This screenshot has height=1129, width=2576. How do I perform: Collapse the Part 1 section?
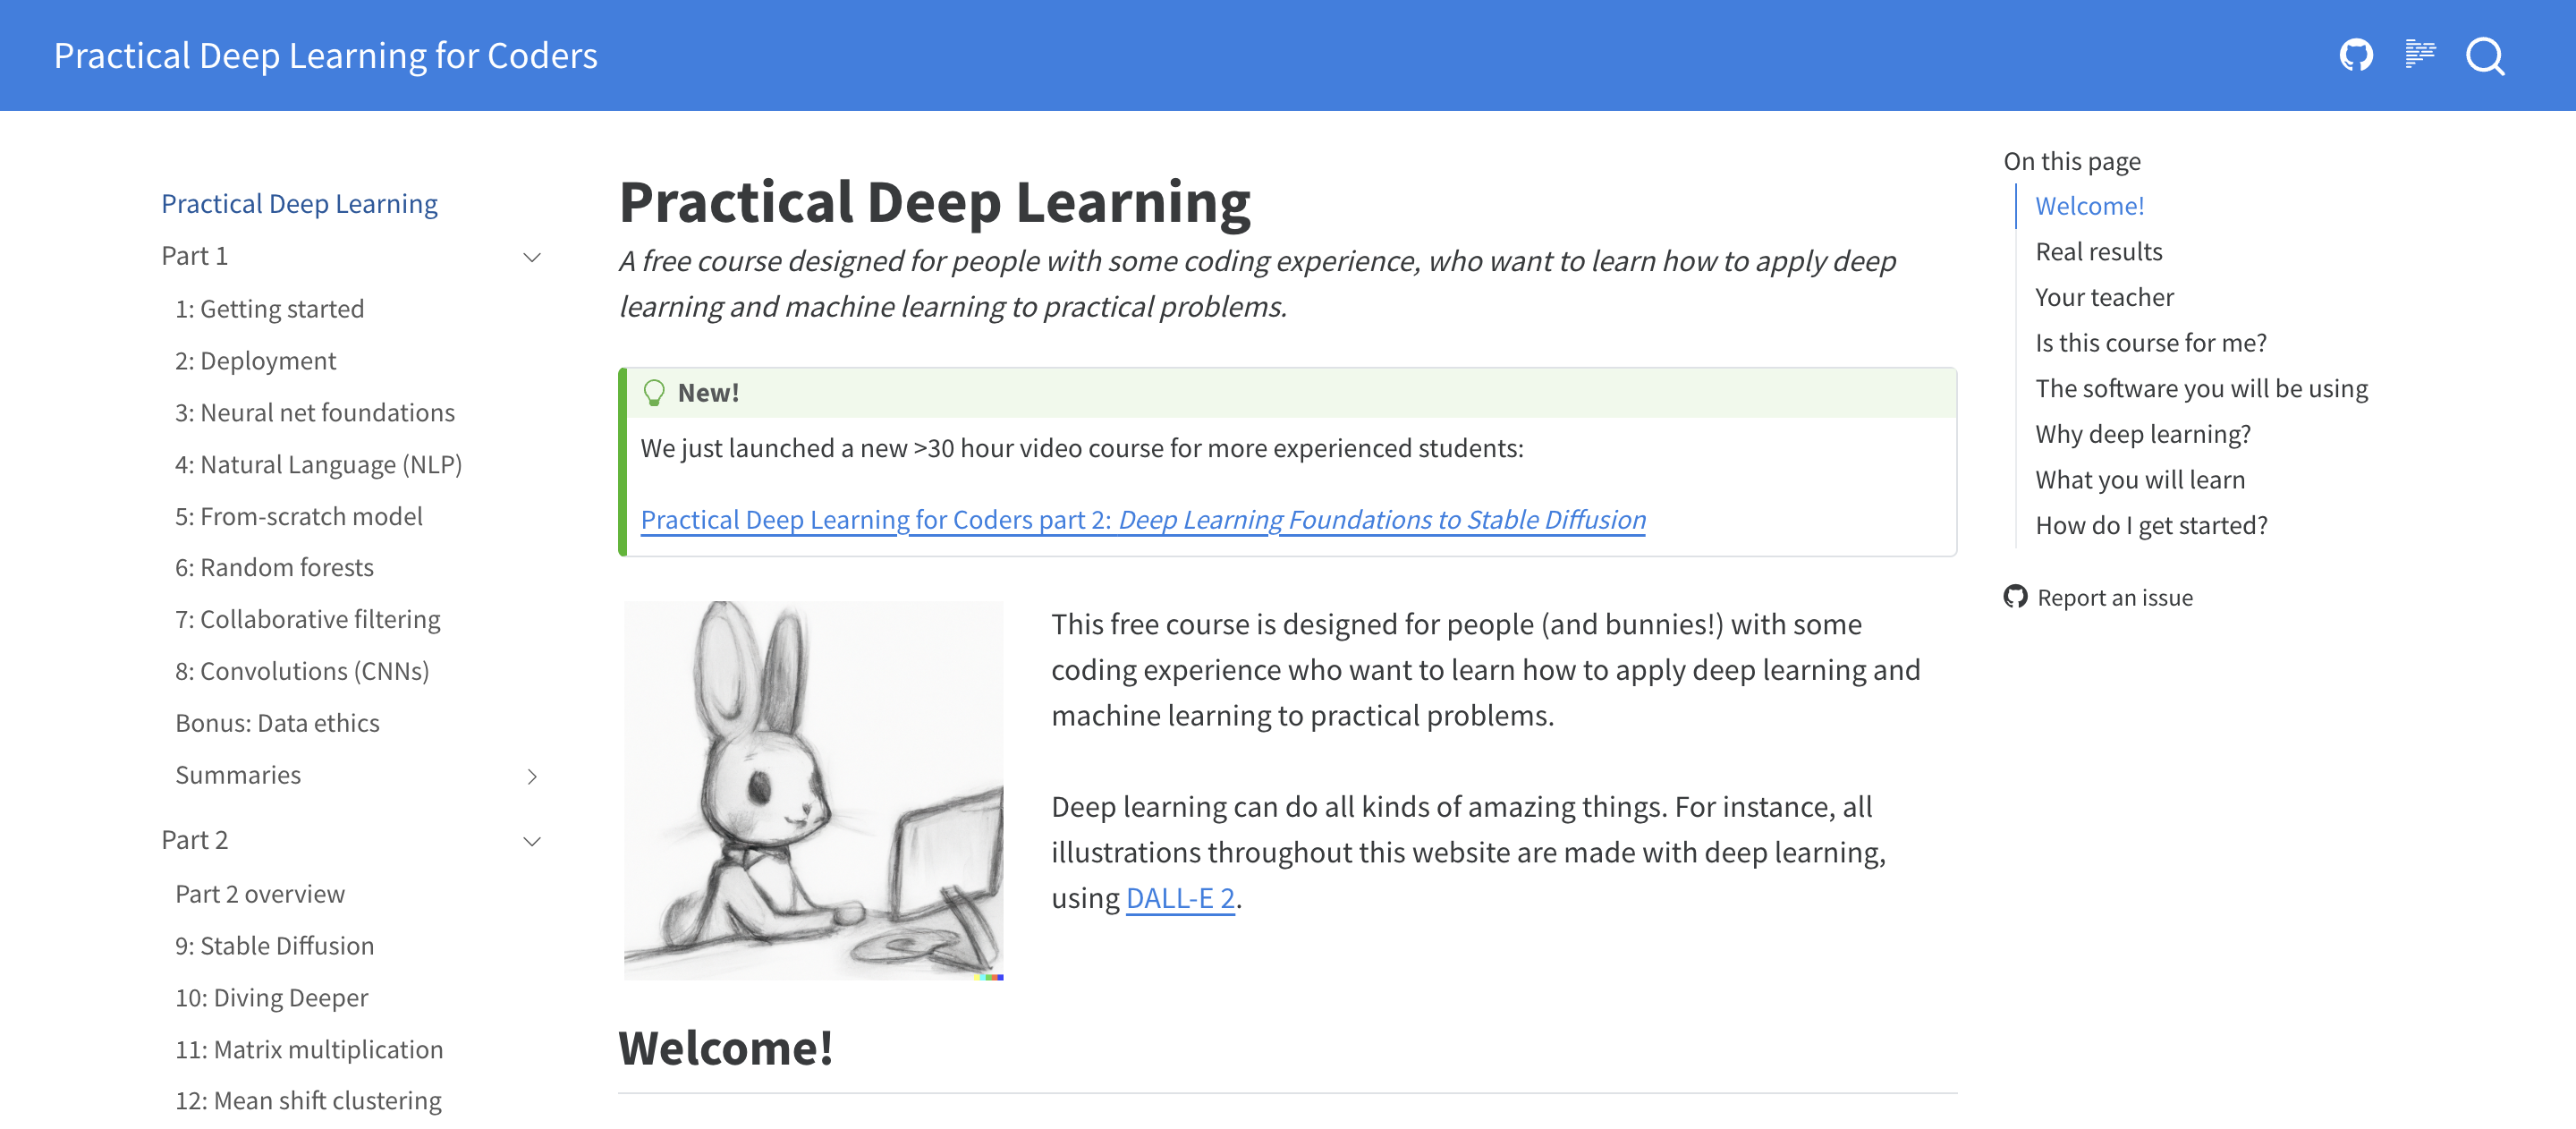point(531,257)
